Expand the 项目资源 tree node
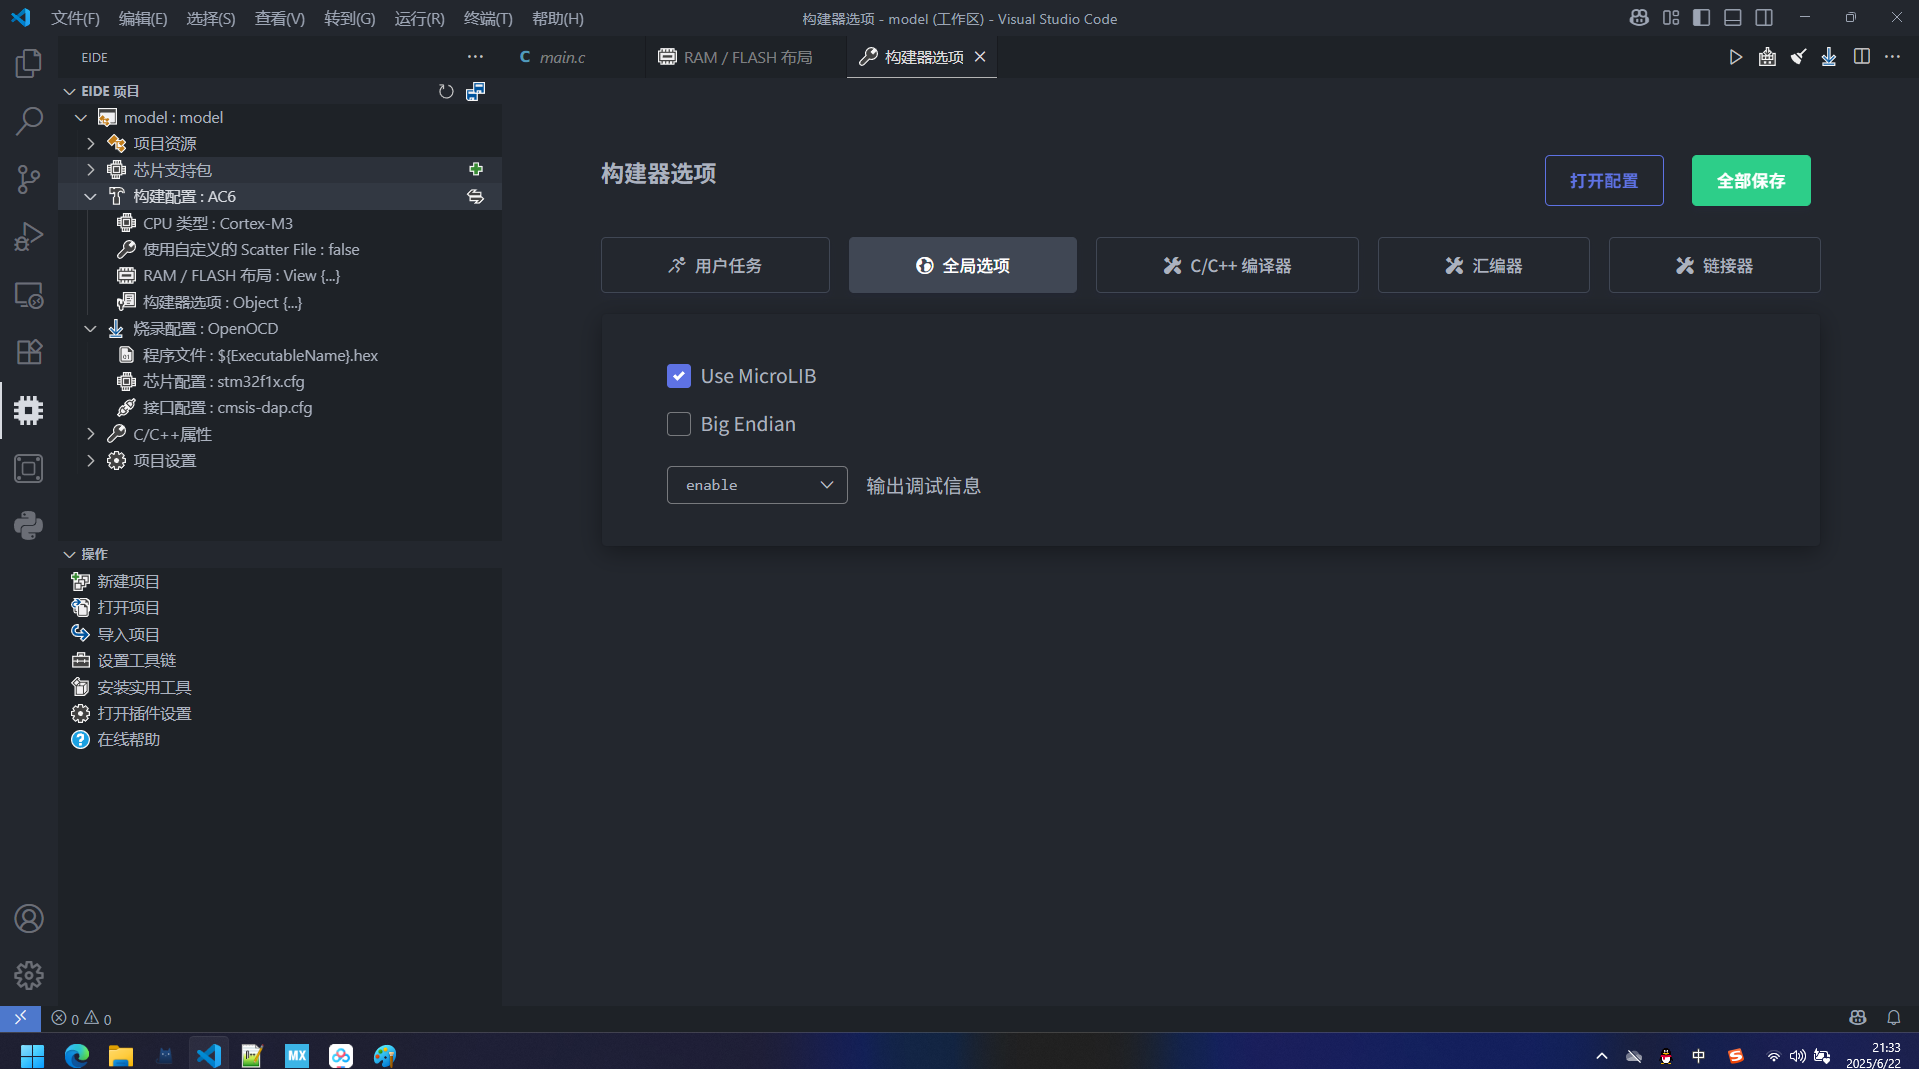Viewport: 1919px width, 1069px height. click(x=91, y=144)
